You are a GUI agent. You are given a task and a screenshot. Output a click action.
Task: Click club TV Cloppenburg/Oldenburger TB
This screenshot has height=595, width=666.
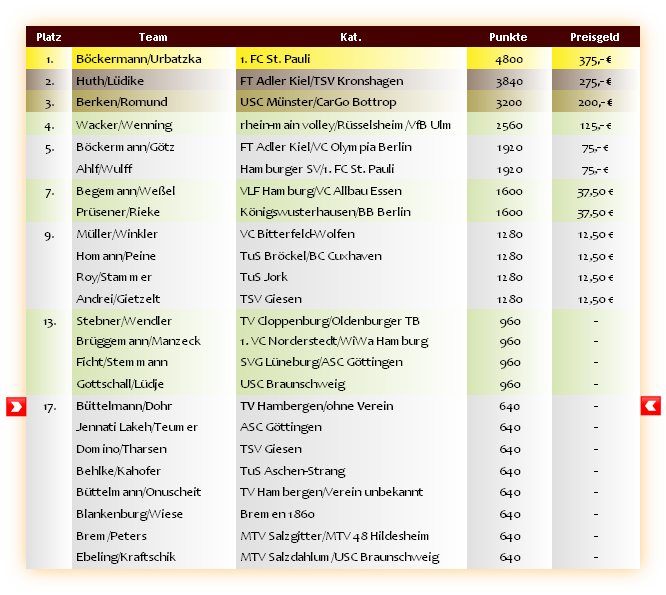click(330, 321)
